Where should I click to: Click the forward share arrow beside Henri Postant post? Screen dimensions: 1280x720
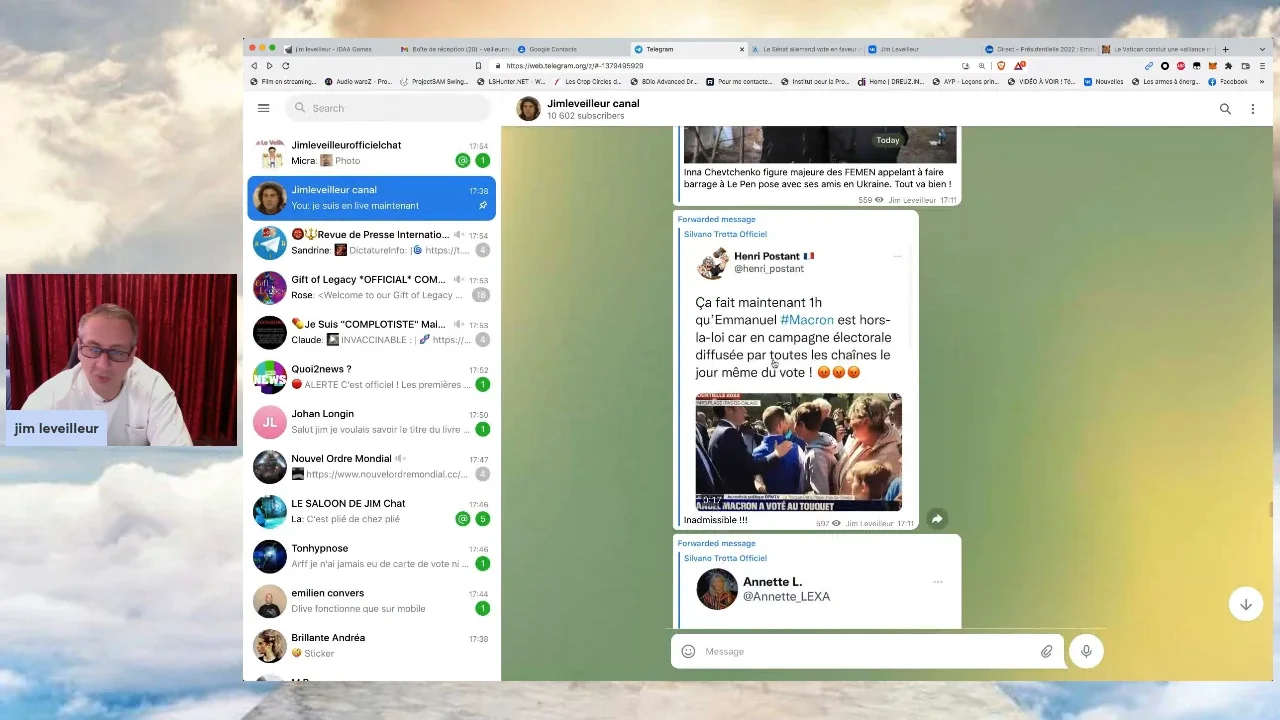coord(937,518)
